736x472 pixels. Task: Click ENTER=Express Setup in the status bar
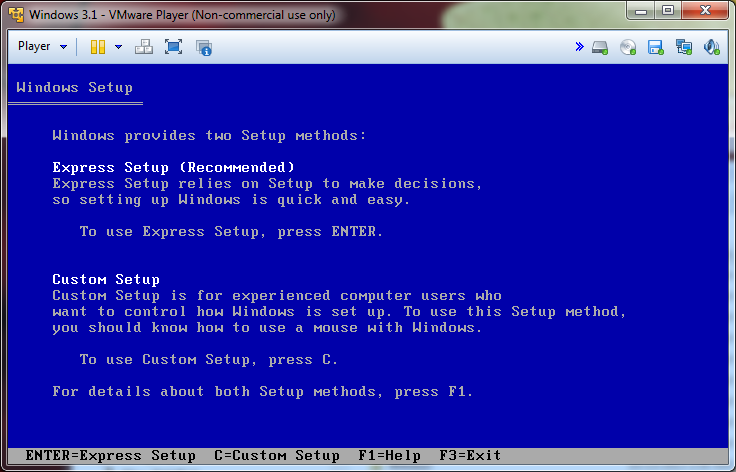pyautogui.click(x=110, y=455)
